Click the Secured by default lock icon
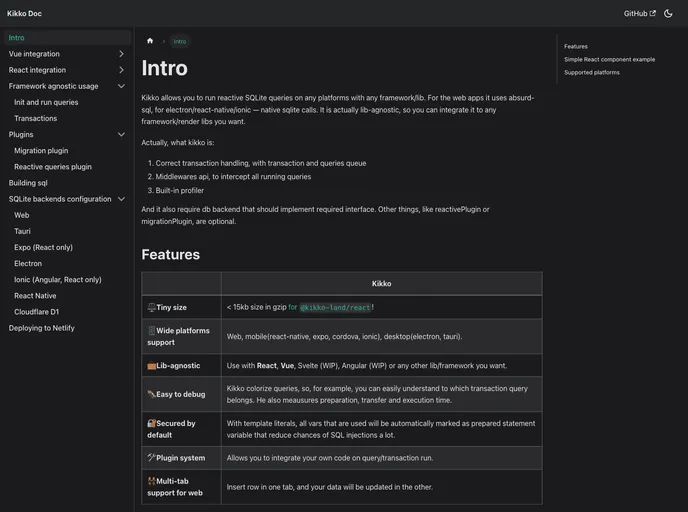This screenshot has height=512, width=688. coord(152,423)
